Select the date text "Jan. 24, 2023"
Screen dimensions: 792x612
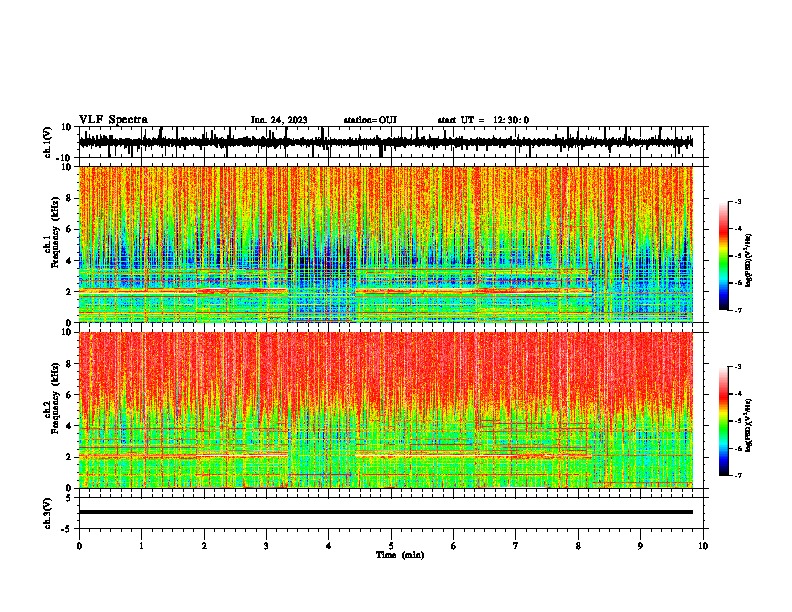[279, 120]
